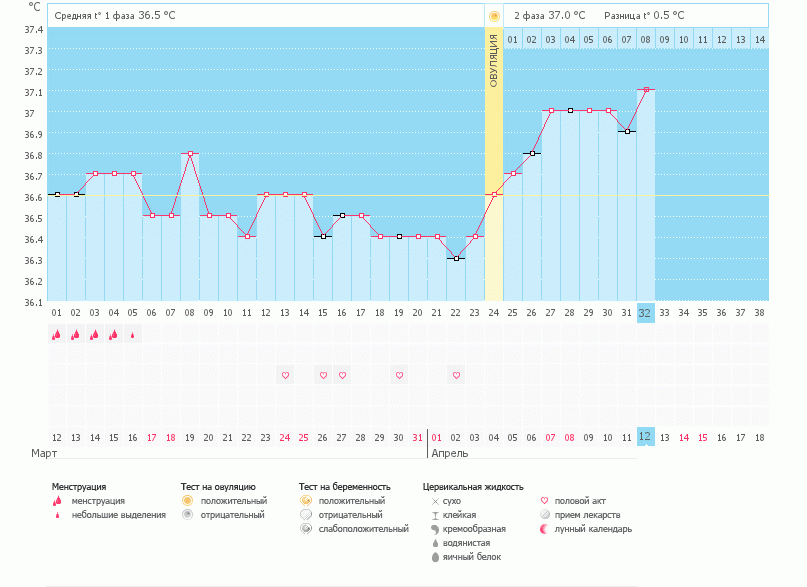Image resolution: width=807 pixels, height=587 pixels.
Task: Click the weakly positive pregnancy test icon
Action: tap(305, 529)
